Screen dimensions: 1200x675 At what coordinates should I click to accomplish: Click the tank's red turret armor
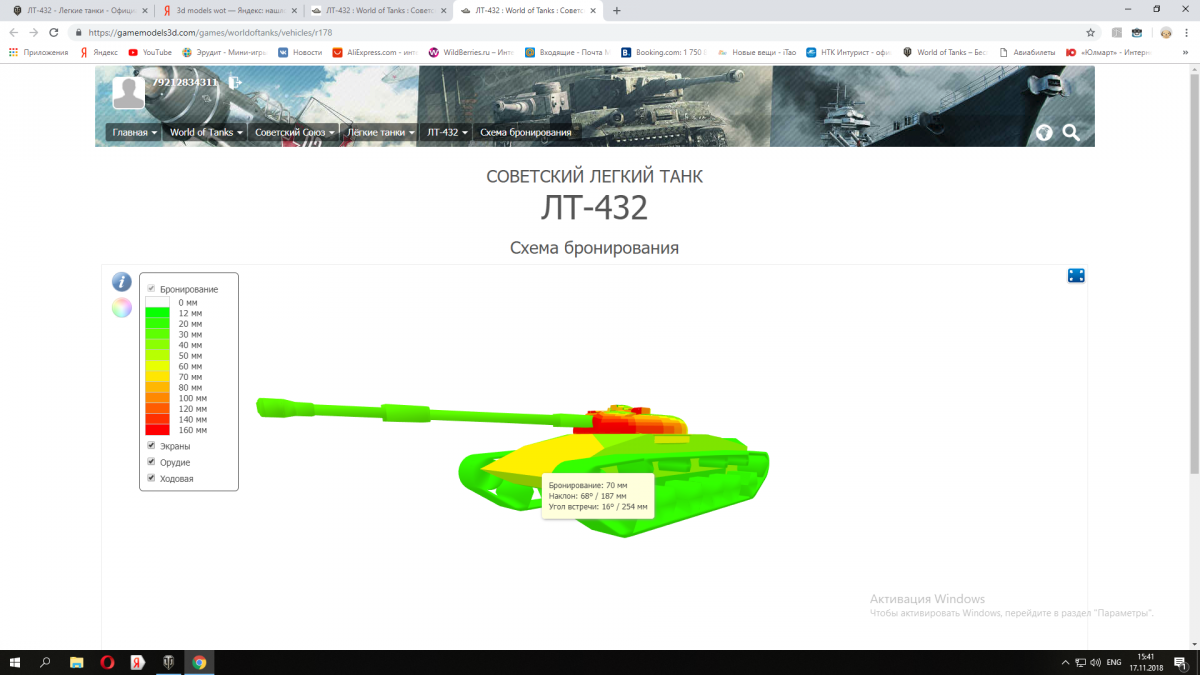click(x=633, y=421)
